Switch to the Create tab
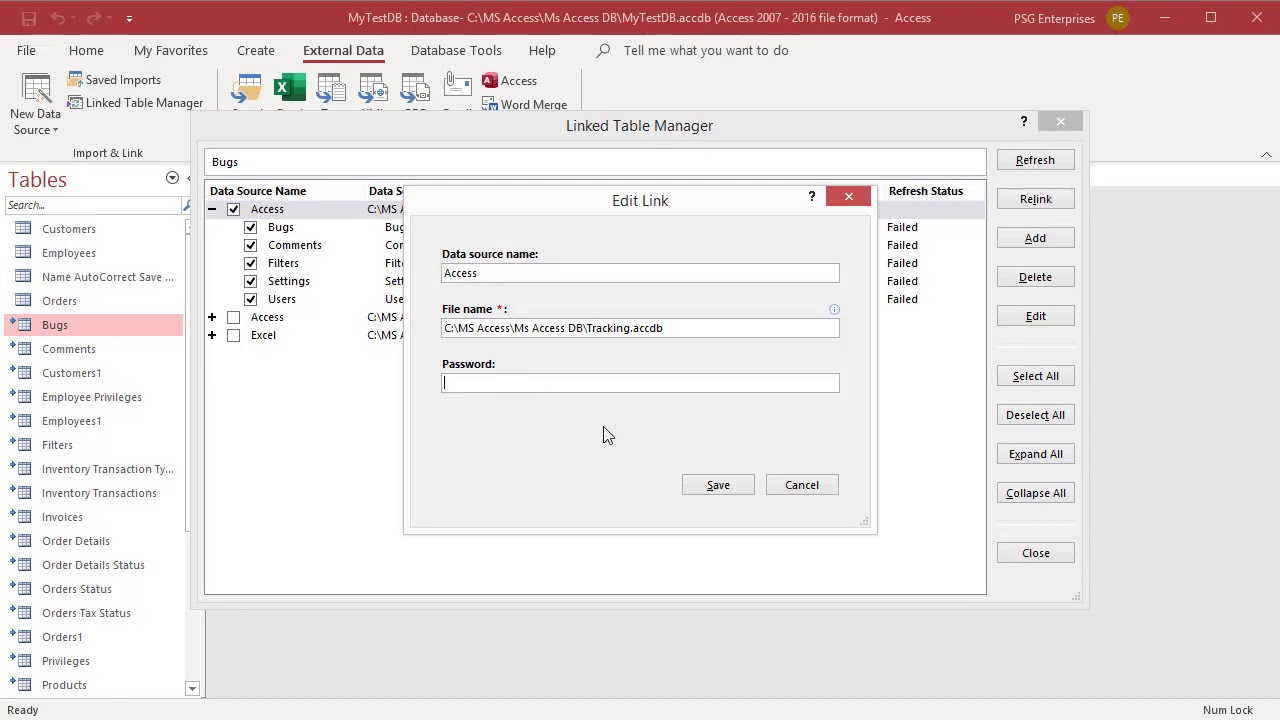This screenshot has height=720, width=1280. 256,51
